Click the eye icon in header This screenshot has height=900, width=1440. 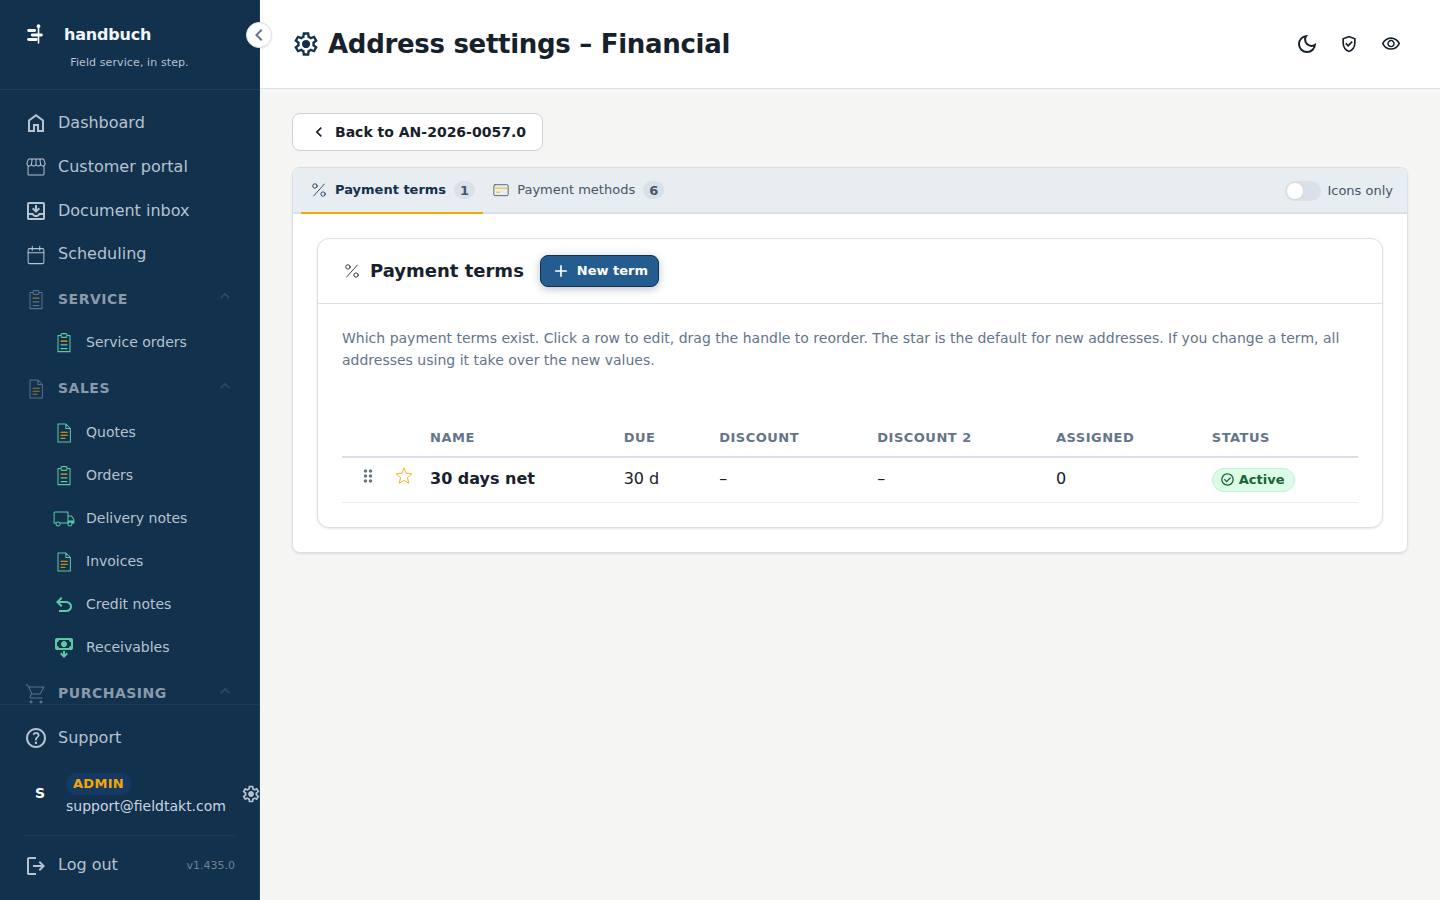[x=1390, y=44]
